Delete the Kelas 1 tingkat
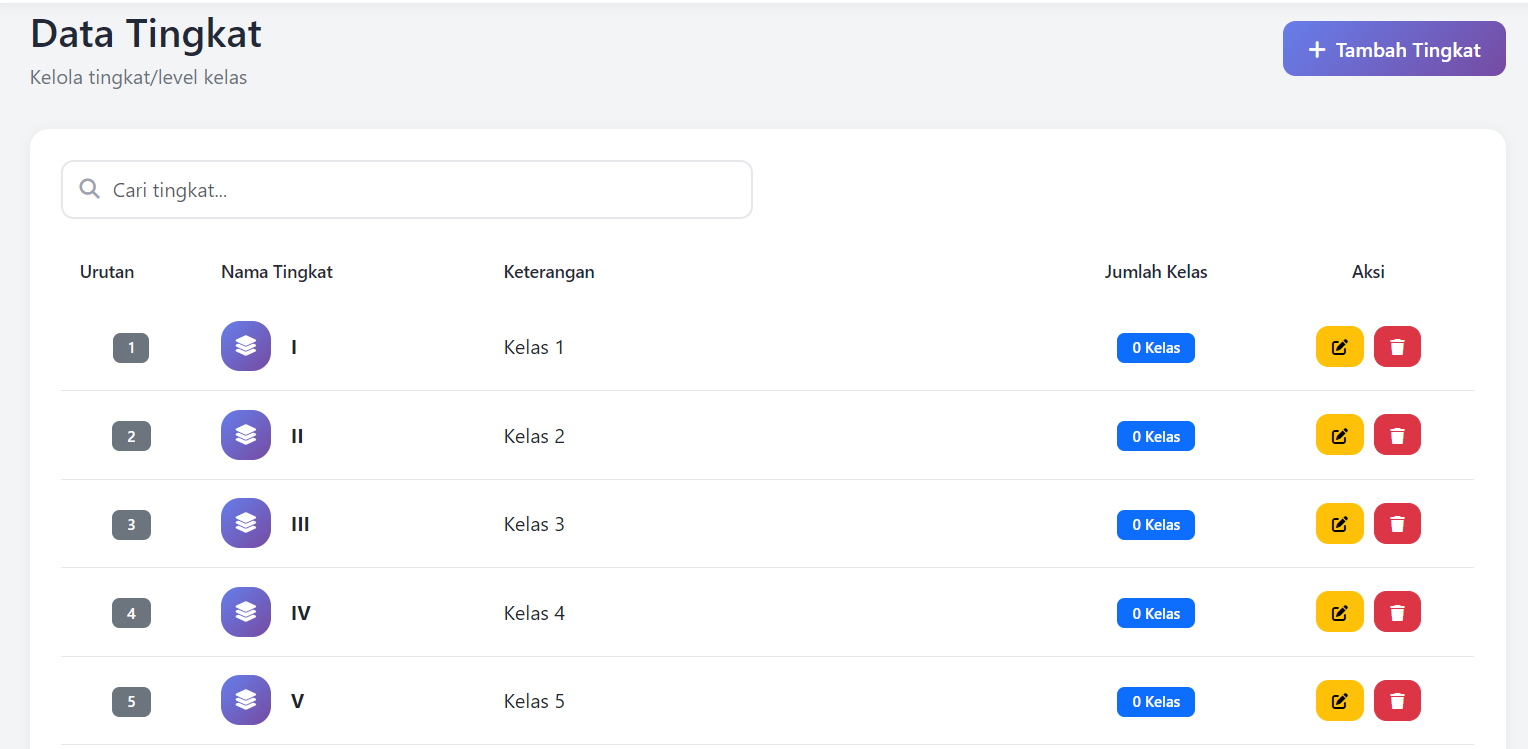This screenshot has height=749, width=1528. click(1397, 347)
